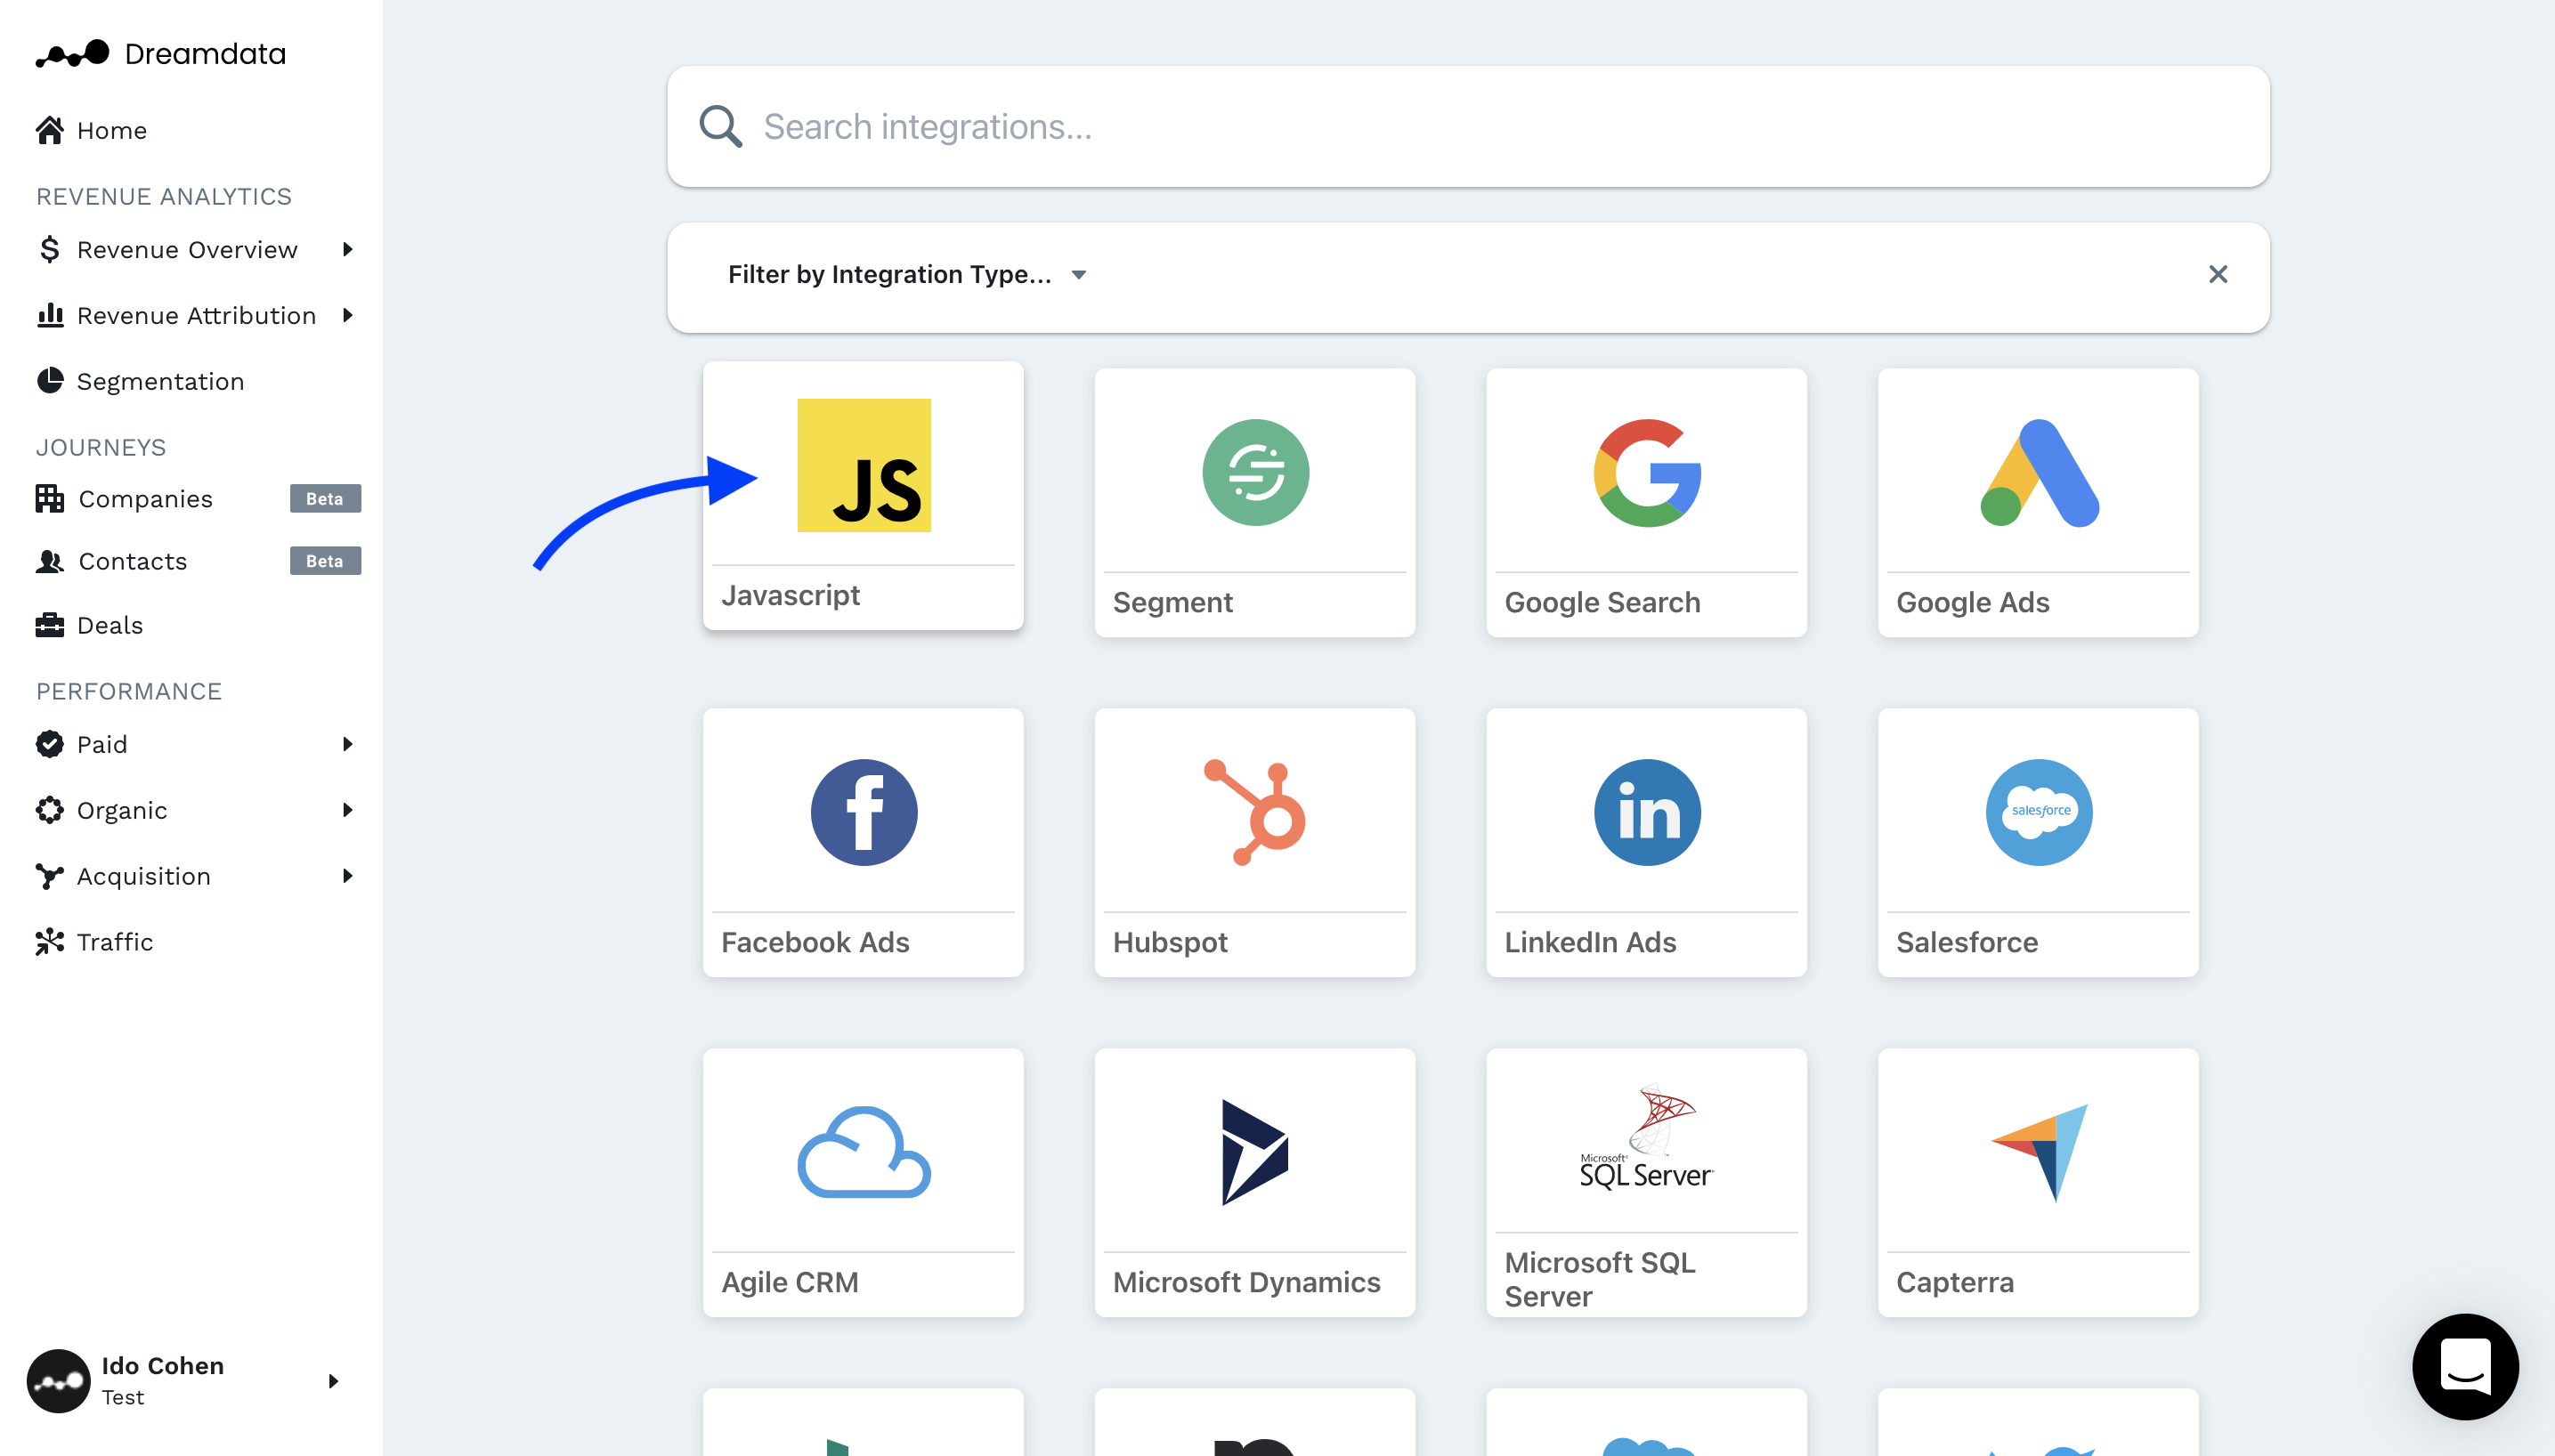Open the Facebook Ads integration

point(863,843)
